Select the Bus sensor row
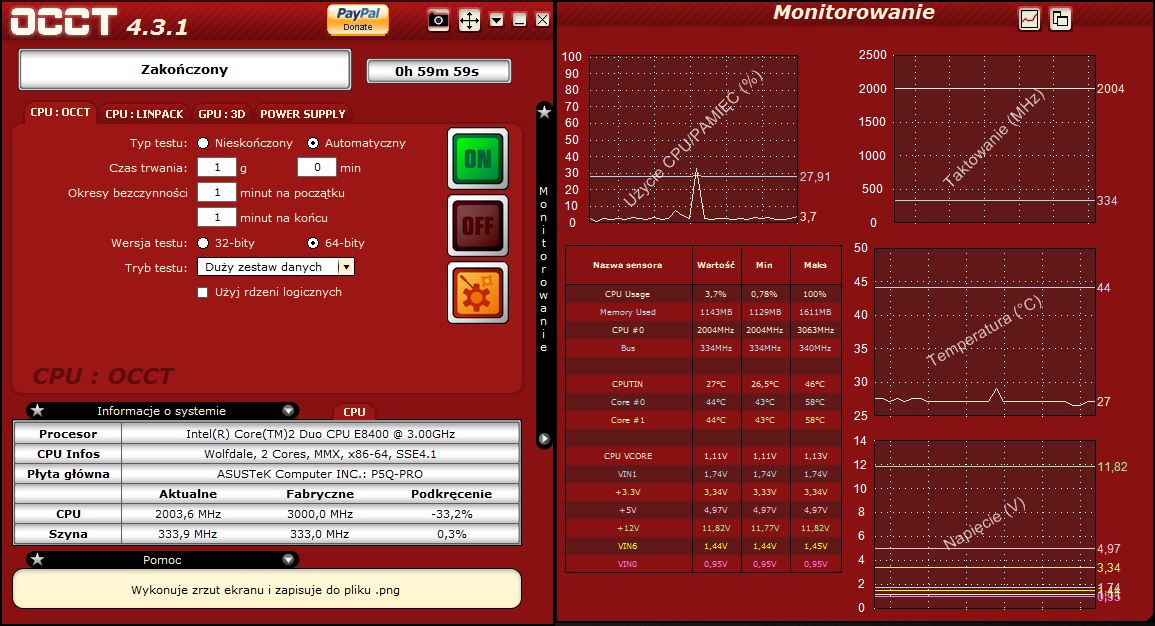Screen dimensions: 1155x626 click(703, 348)
